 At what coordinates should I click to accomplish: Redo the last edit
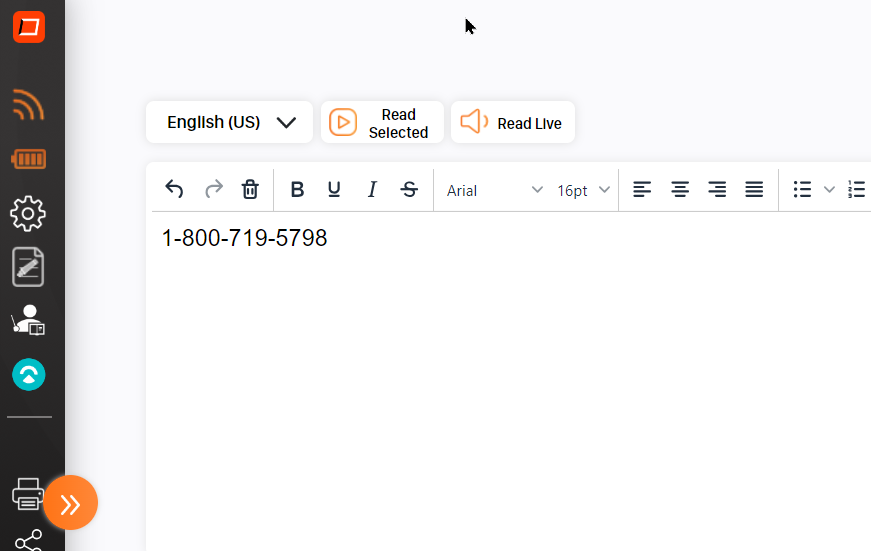point(214,189)
